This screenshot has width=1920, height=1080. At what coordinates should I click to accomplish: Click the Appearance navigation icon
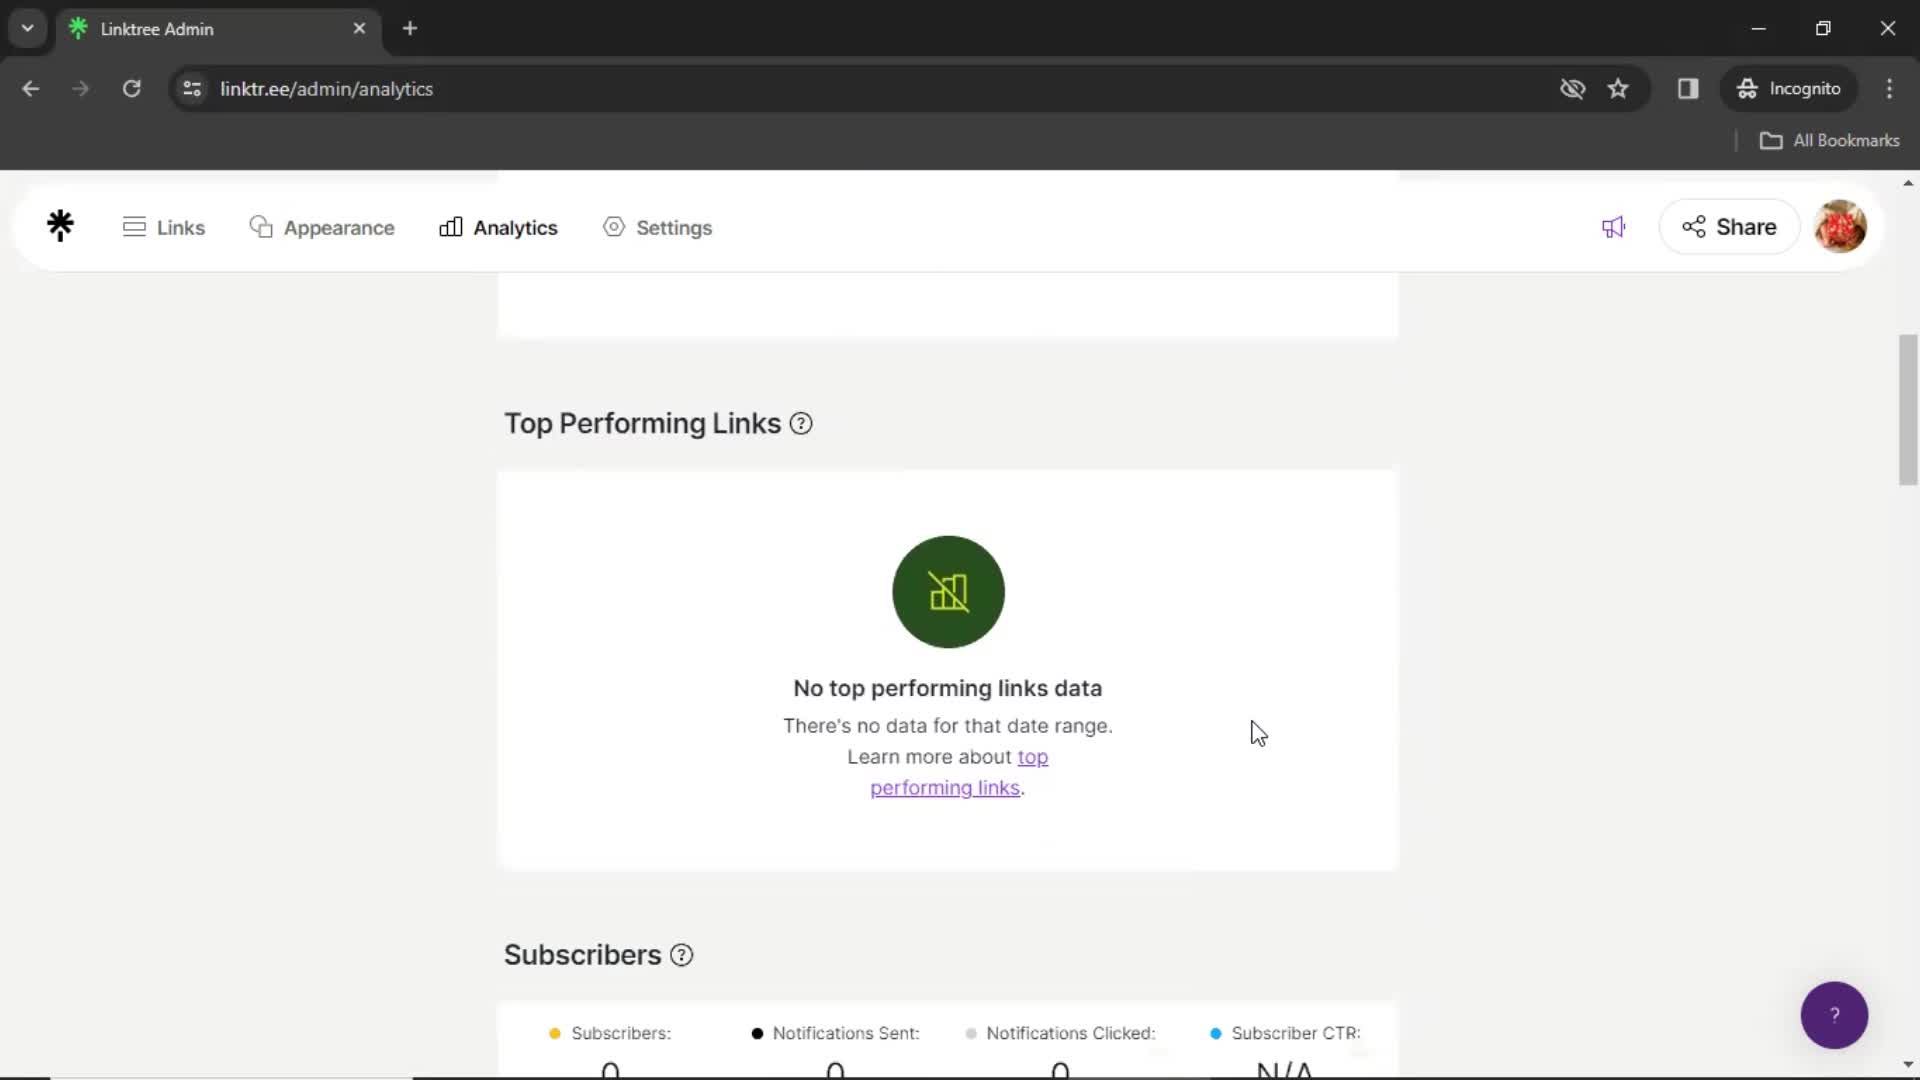260,227
